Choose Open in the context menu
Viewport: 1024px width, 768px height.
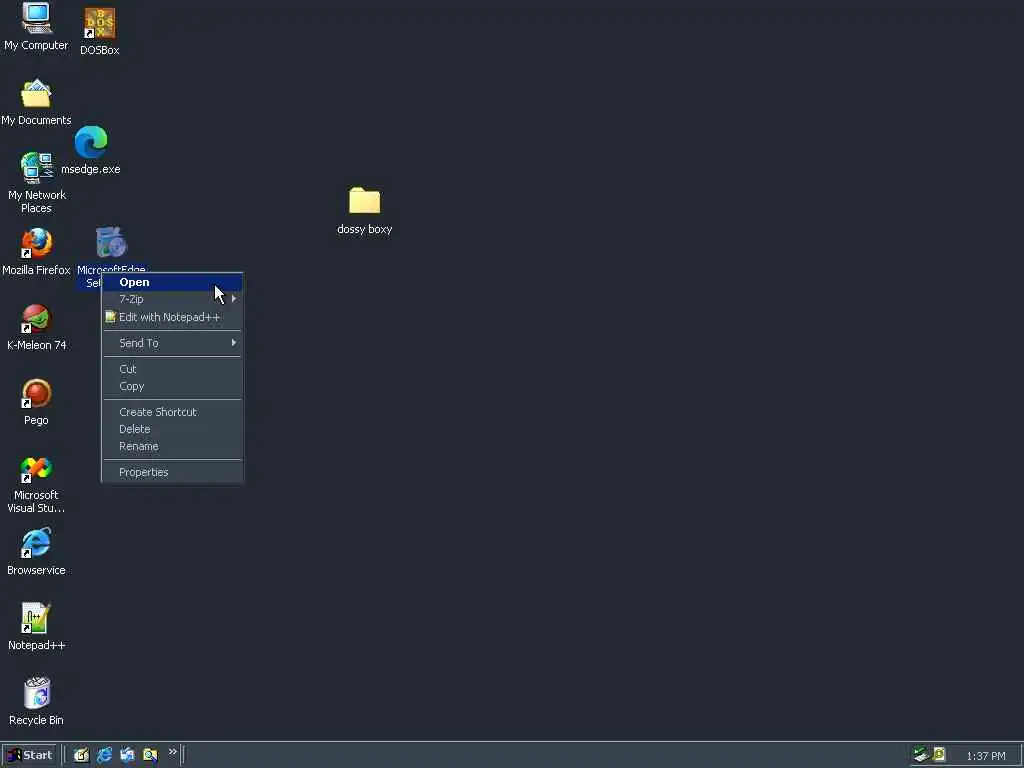point(172,282)
